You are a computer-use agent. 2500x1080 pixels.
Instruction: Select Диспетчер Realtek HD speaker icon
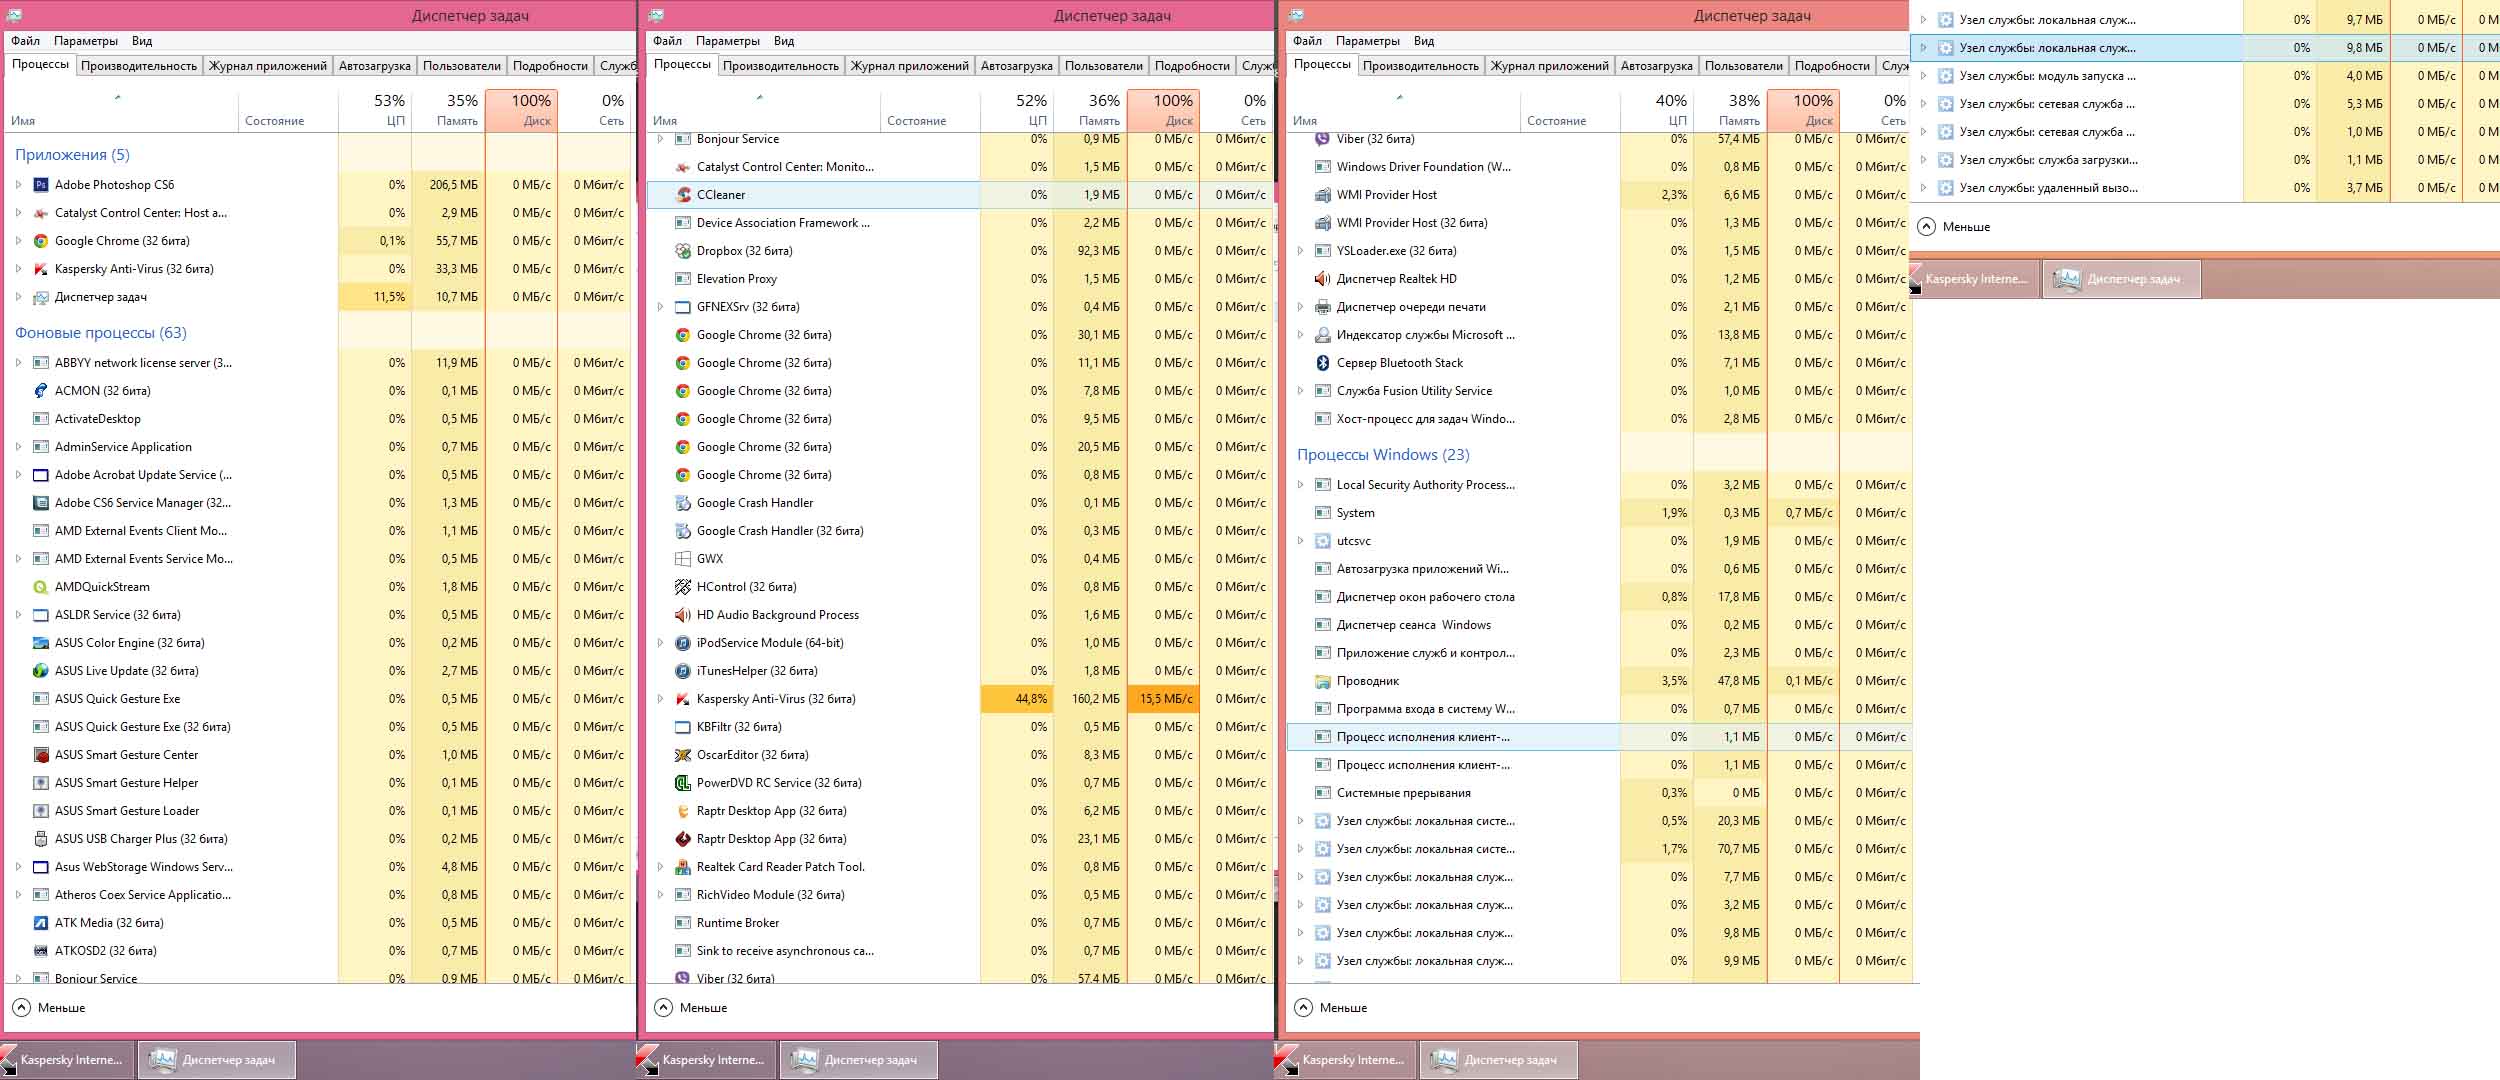(x=1323, y=279)
